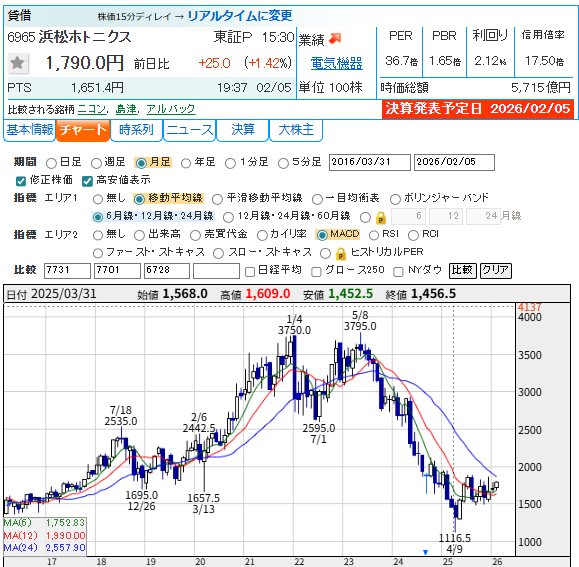Click the blue triangle marker on chart axis
Viewport: 579px width, 567px height.
[425, 552]
